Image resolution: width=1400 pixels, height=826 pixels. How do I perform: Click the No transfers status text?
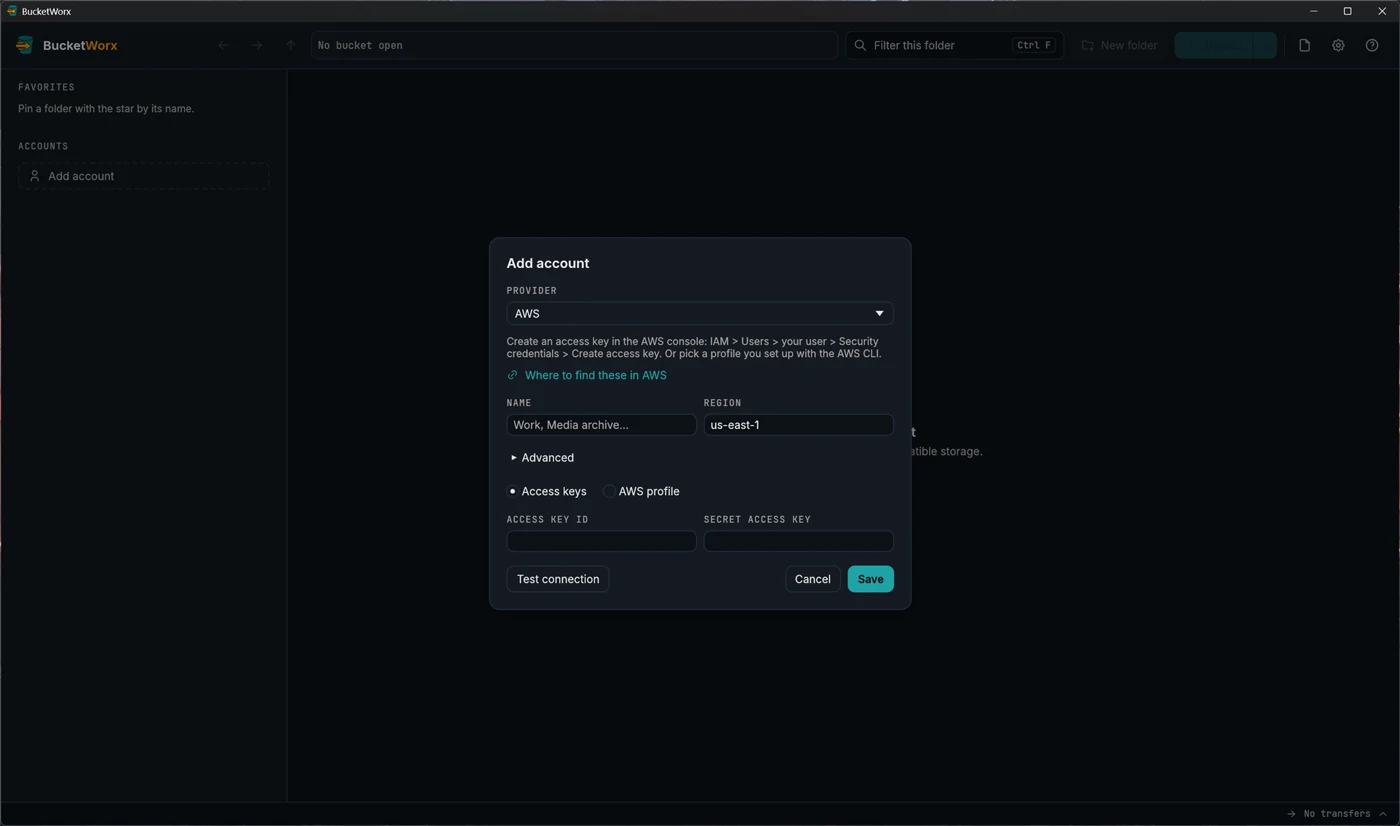pyautogui.click(x=1336, y=814)
